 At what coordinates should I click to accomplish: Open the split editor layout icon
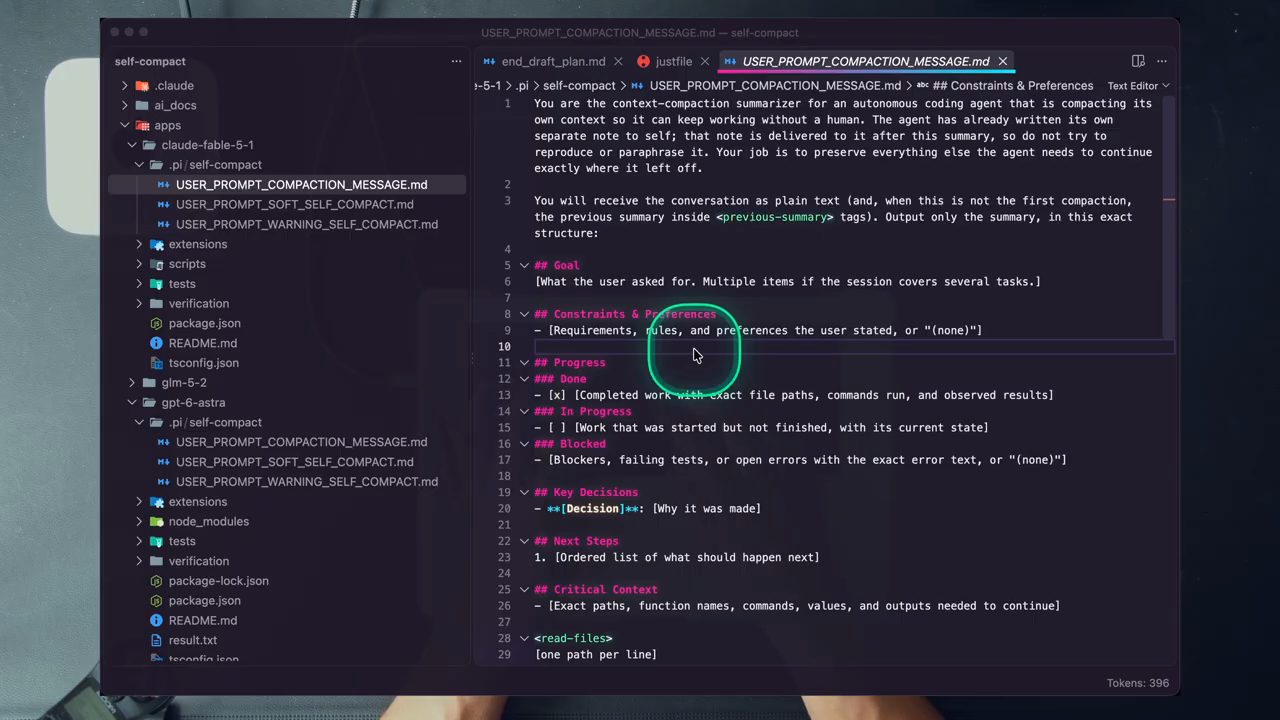click(x=1138, y=61)
